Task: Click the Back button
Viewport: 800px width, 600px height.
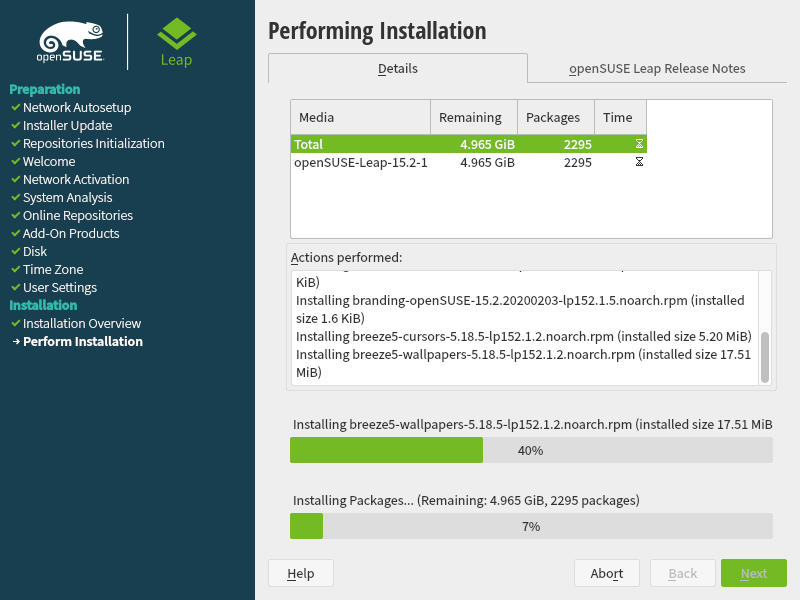Action: point(683,573)
